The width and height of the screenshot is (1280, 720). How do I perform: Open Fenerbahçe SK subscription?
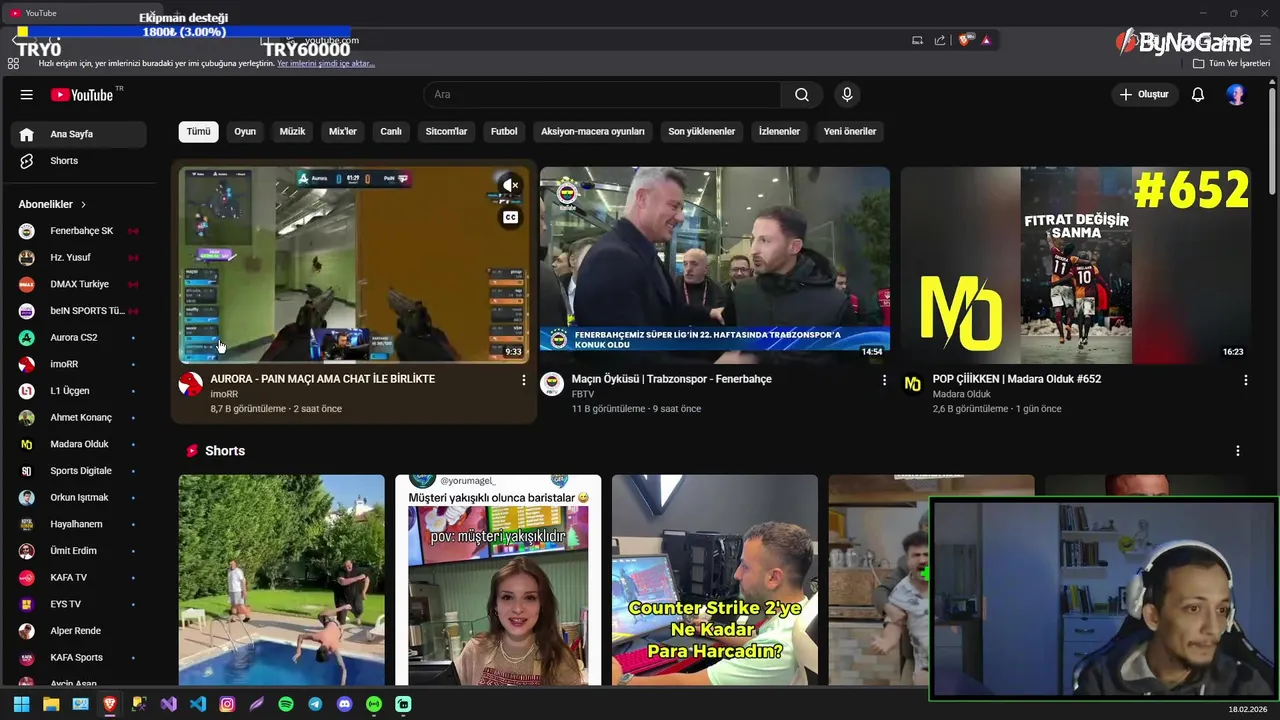[79, 231]
